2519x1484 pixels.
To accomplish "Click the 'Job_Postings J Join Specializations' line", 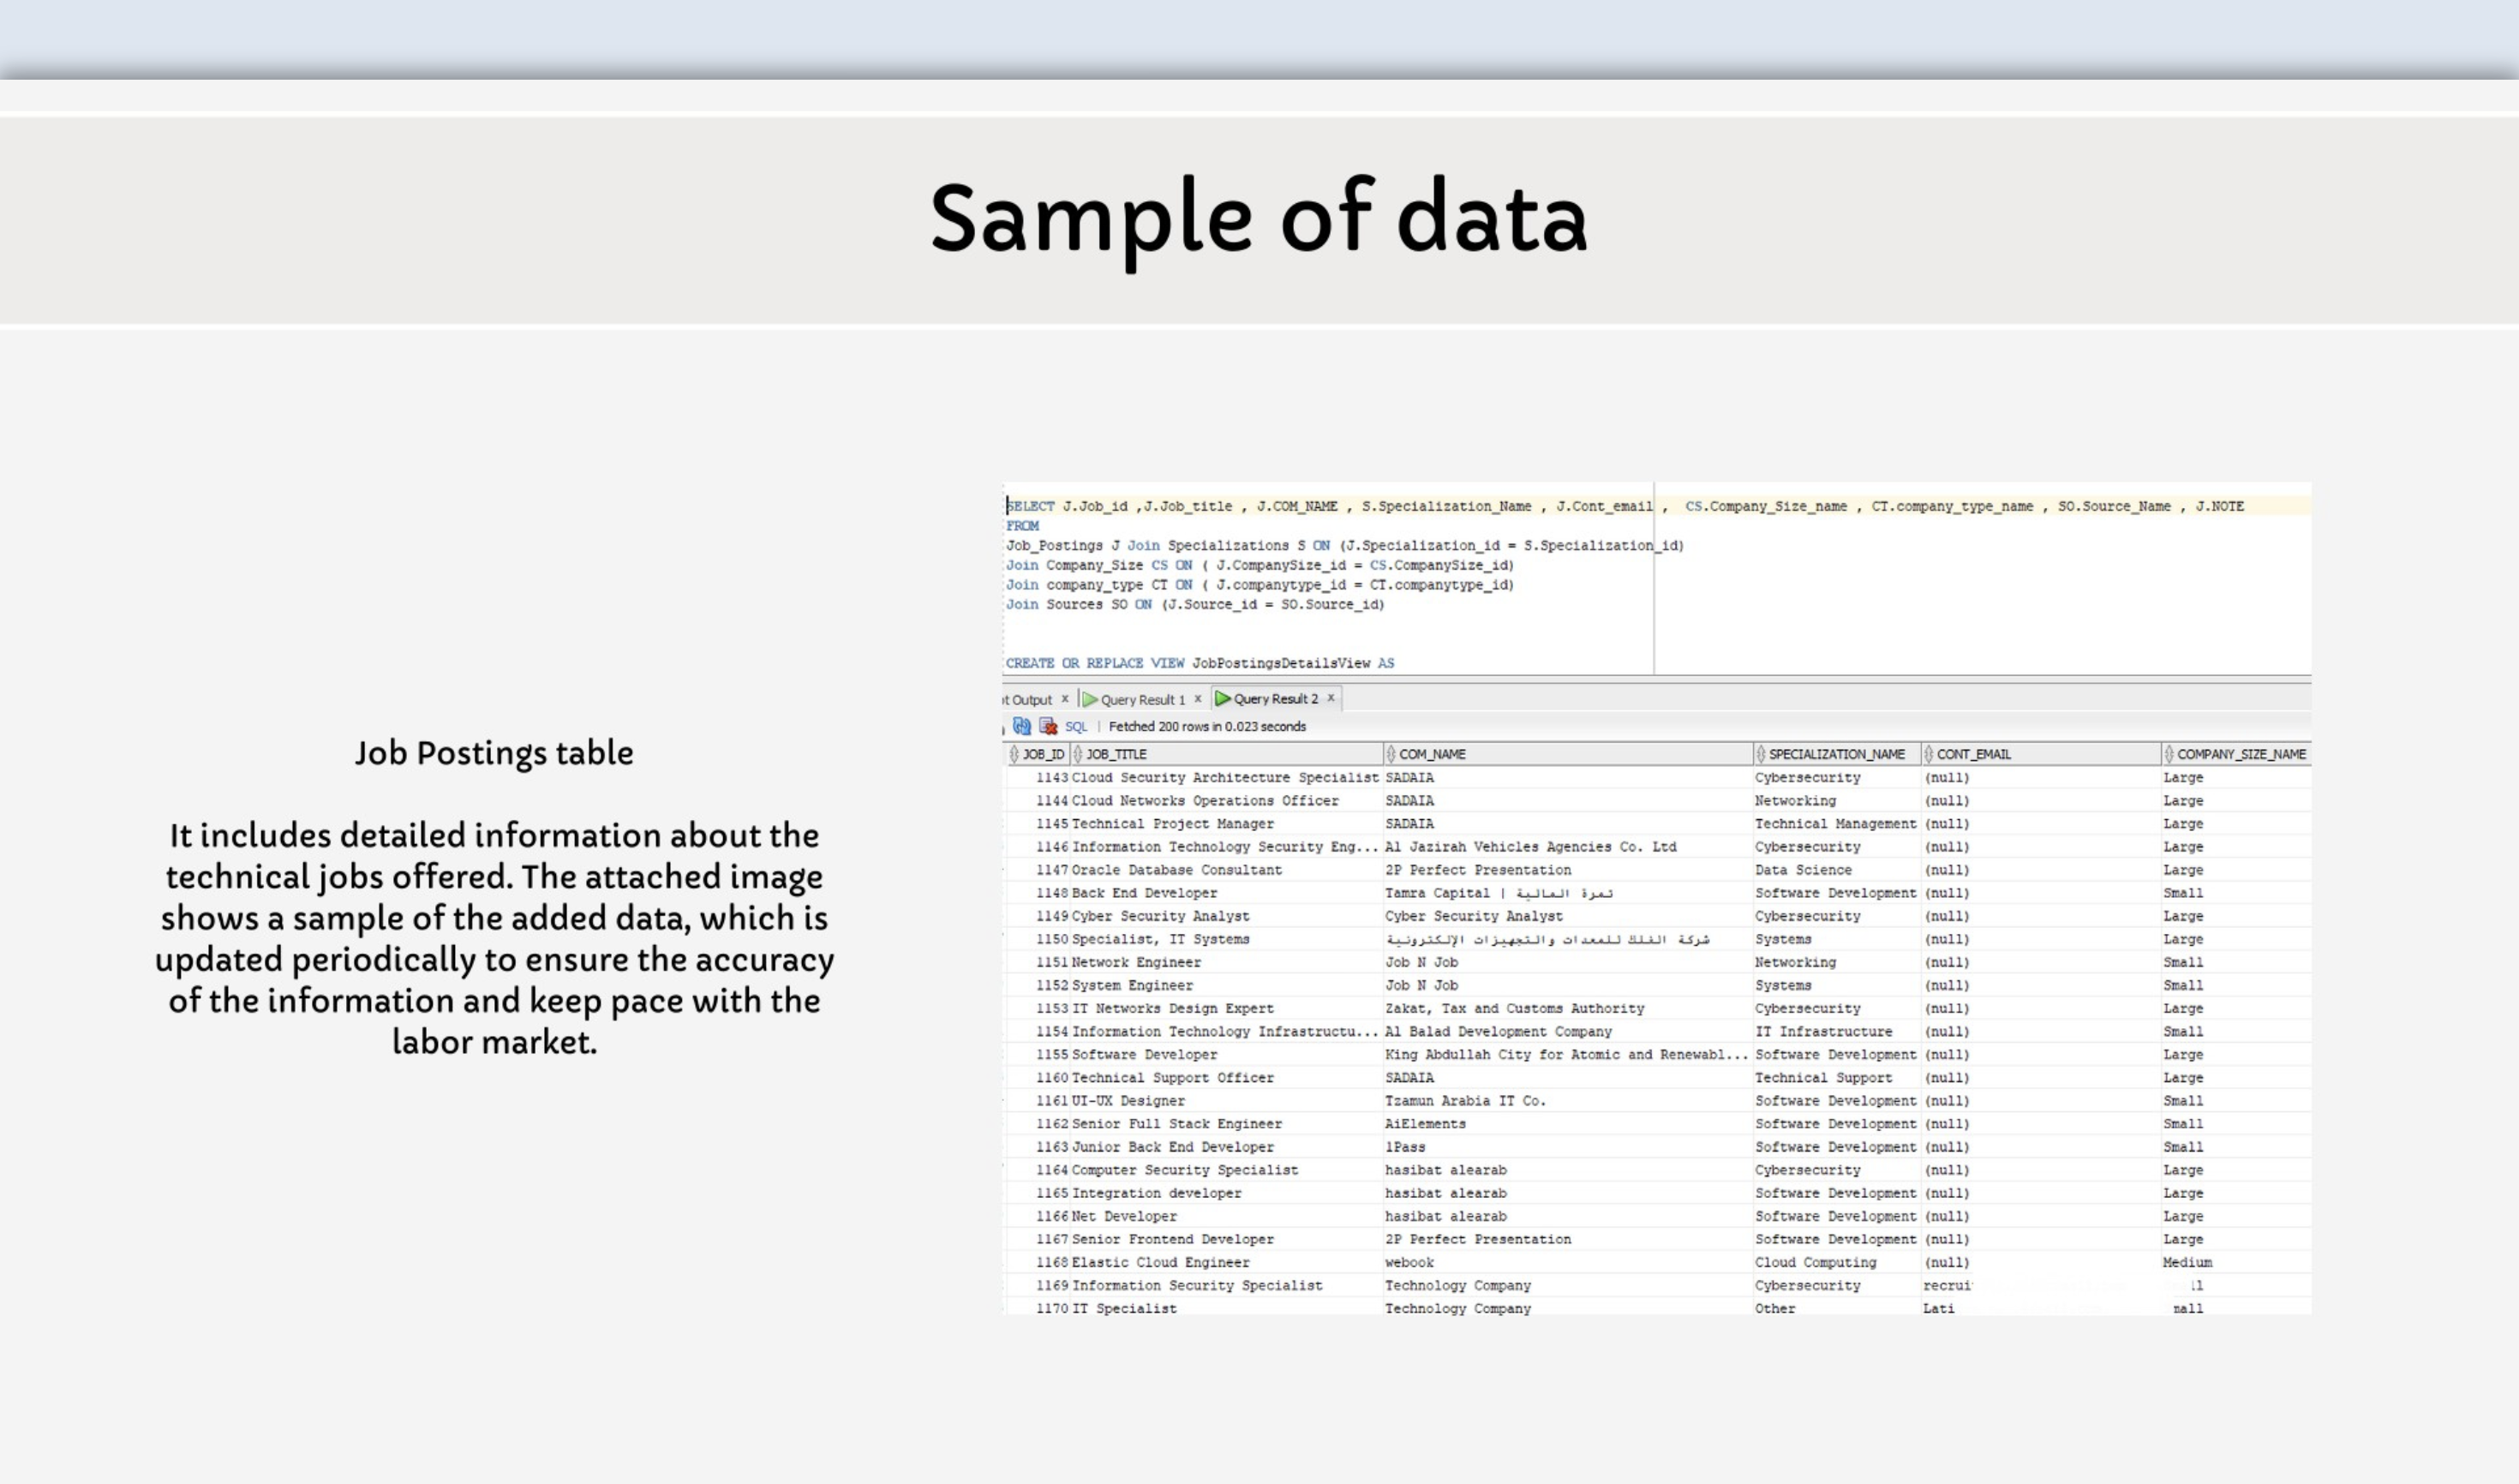I will coord(1345,545).
